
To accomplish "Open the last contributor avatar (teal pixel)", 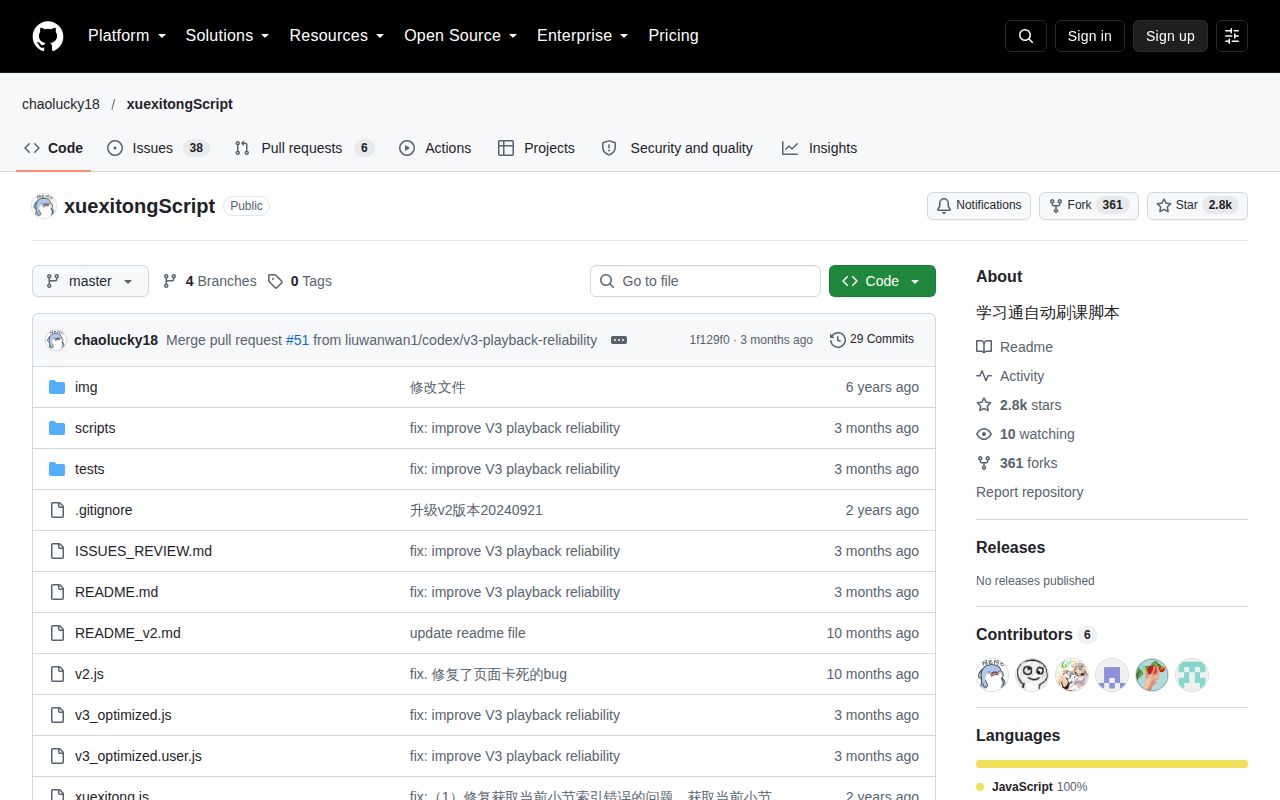I will click(x=1192, y=675).
